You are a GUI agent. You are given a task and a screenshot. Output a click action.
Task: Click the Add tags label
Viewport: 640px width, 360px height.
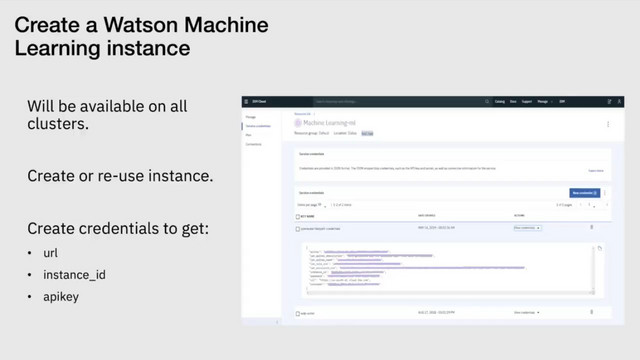367,133
